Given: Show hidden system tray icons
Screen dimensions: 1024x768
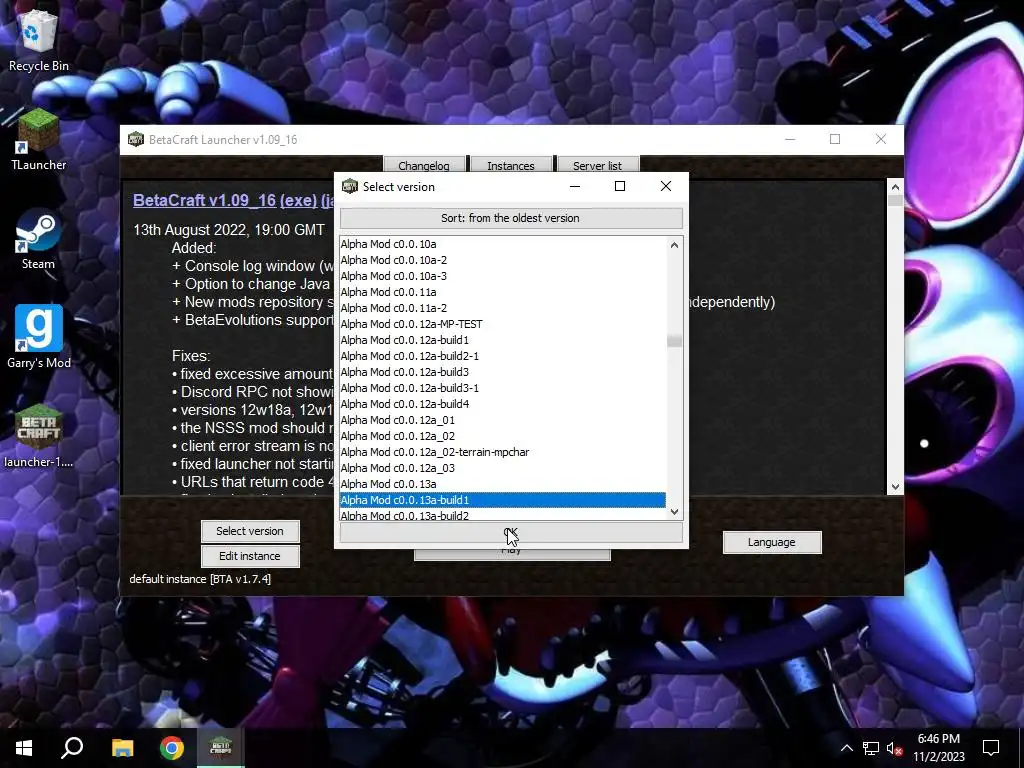Looking at the screenshot, I should [x=846, y=748].
